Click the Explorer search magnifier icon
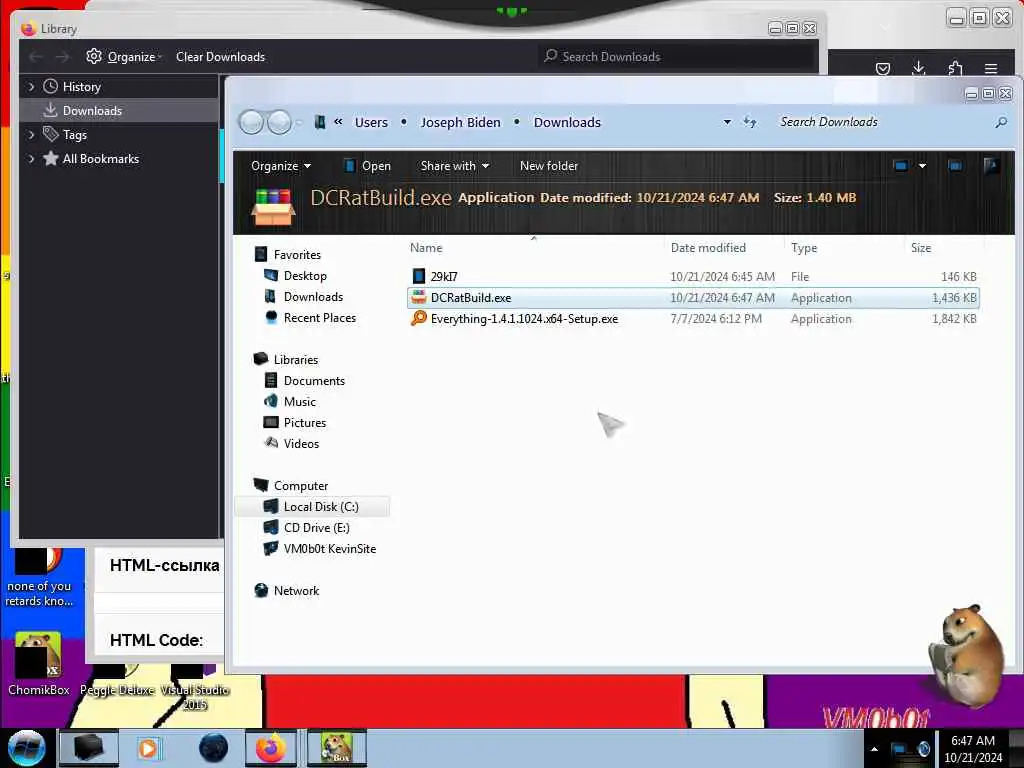The image size is (1024, 768). [1000, 122]
